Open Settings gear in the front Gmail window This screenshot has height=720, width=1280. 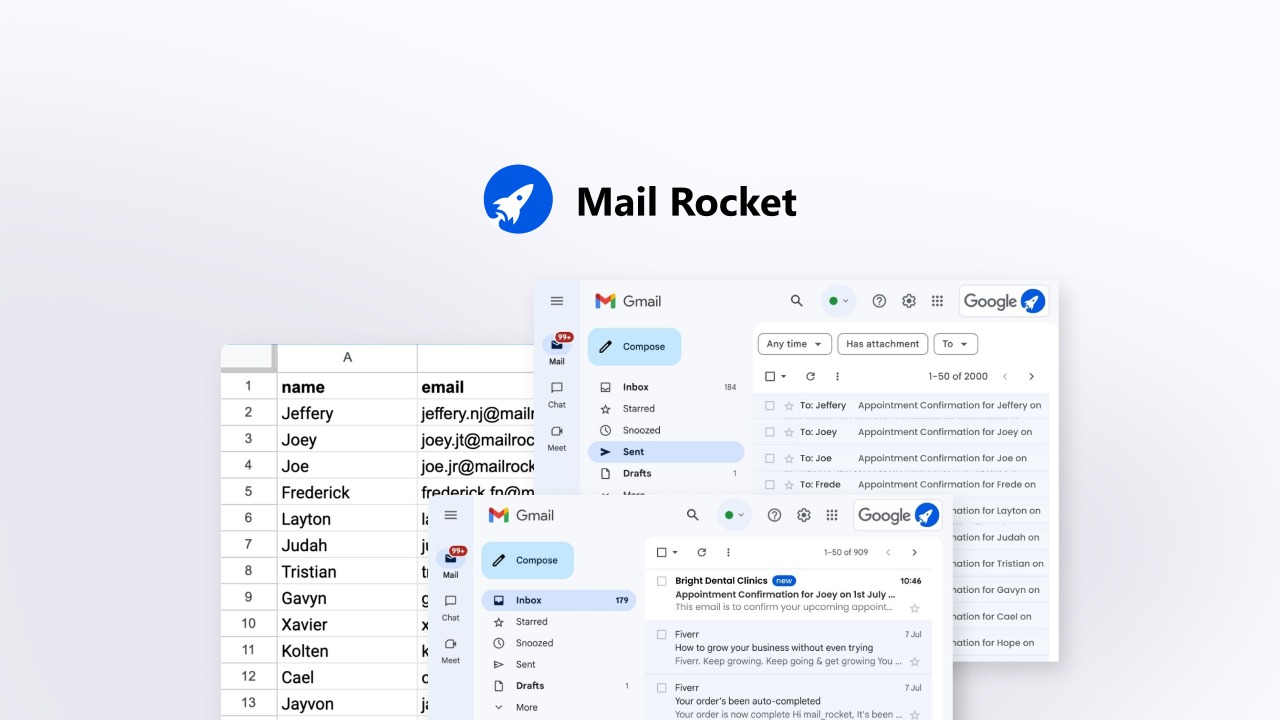pos(804,515)
